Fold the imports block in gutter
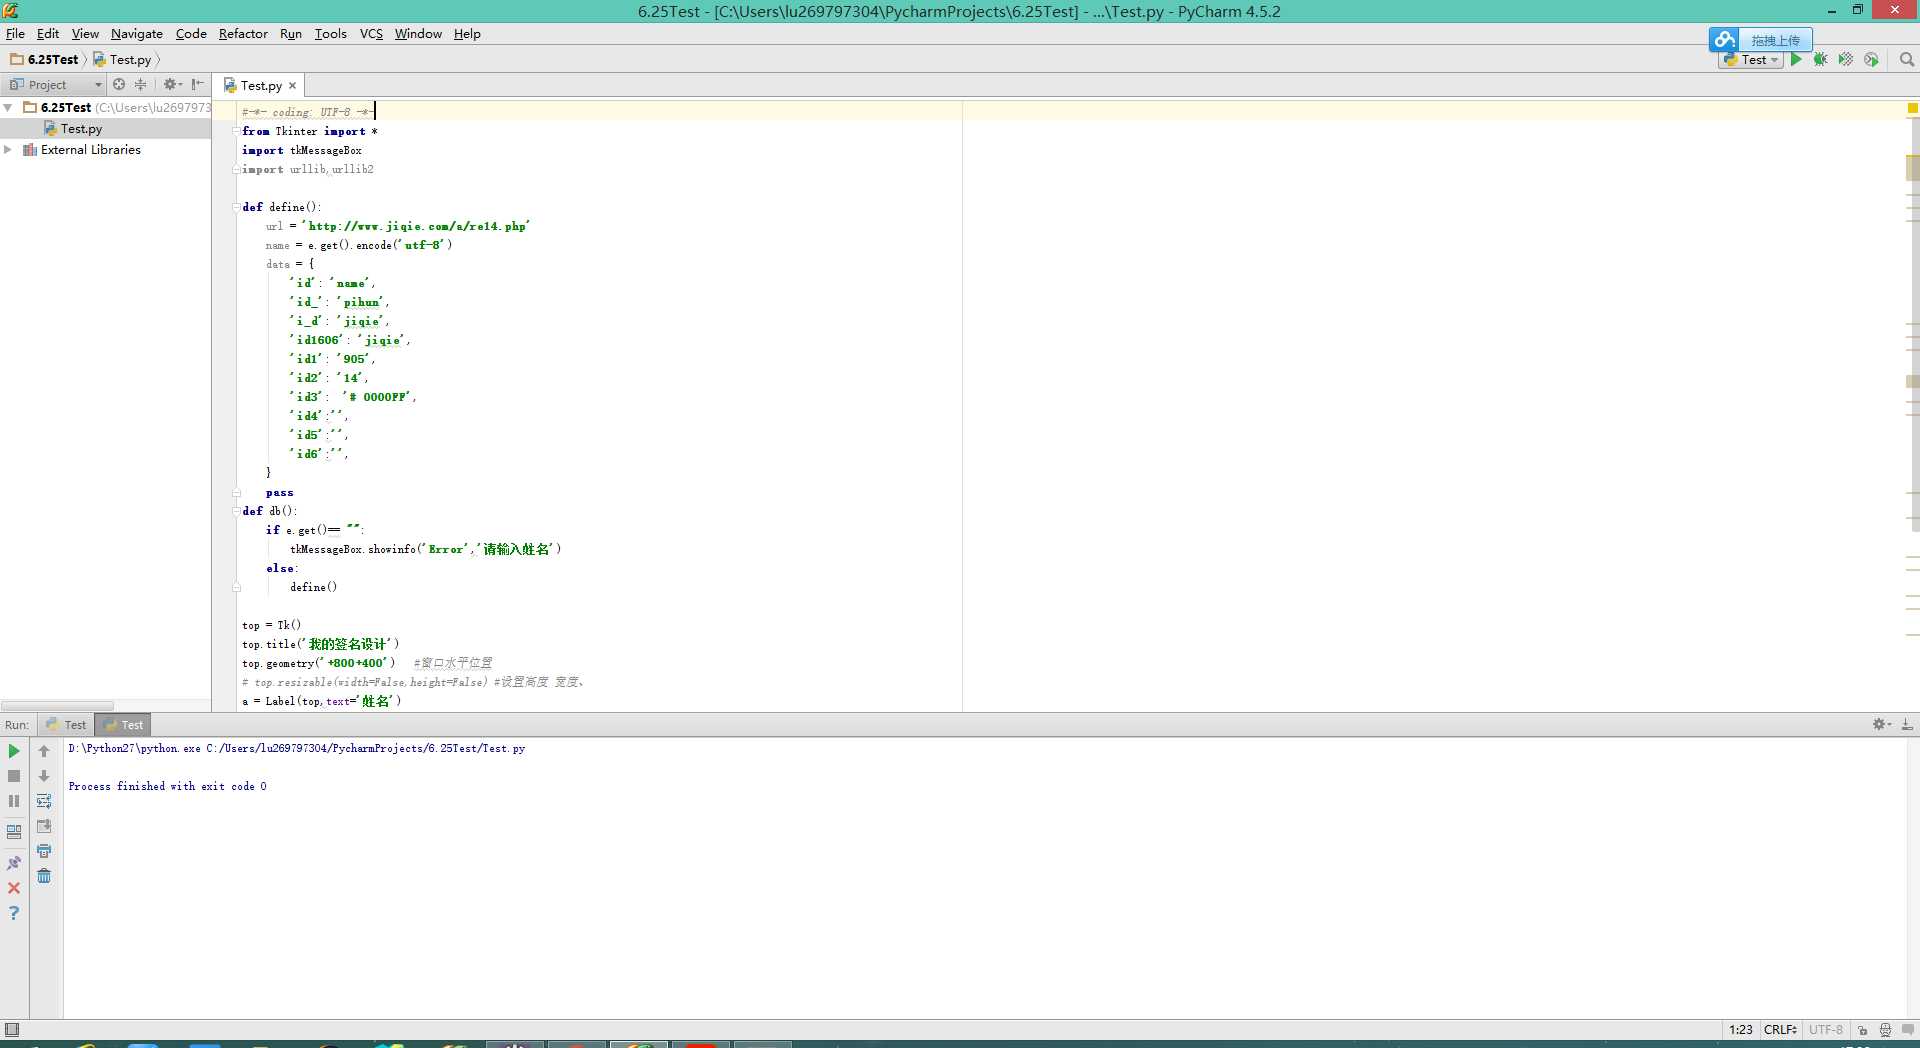The image size is (1920, 1048). (237, 132)
